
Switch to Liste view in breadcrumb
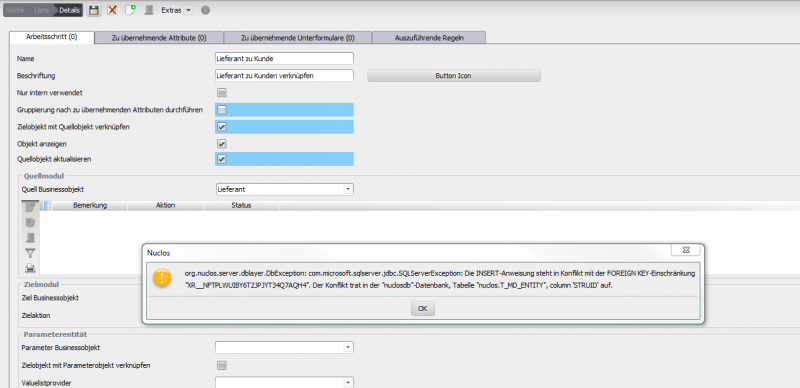click(41, 10)
